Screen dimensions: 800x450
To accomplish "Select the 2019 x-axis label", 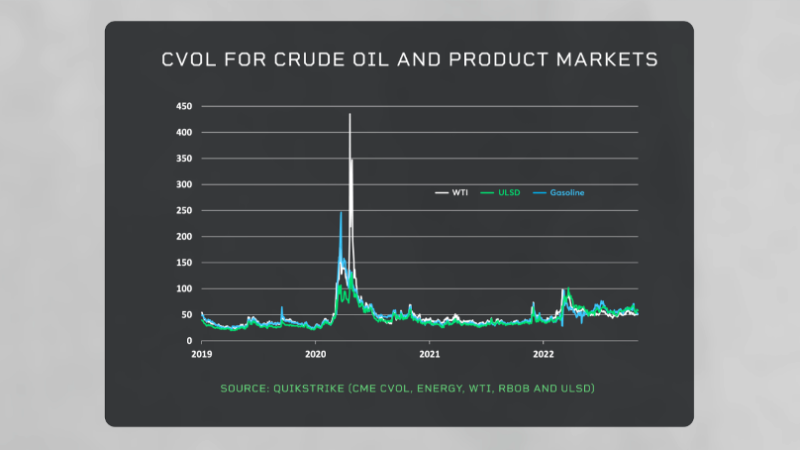I will coord(202,354).
